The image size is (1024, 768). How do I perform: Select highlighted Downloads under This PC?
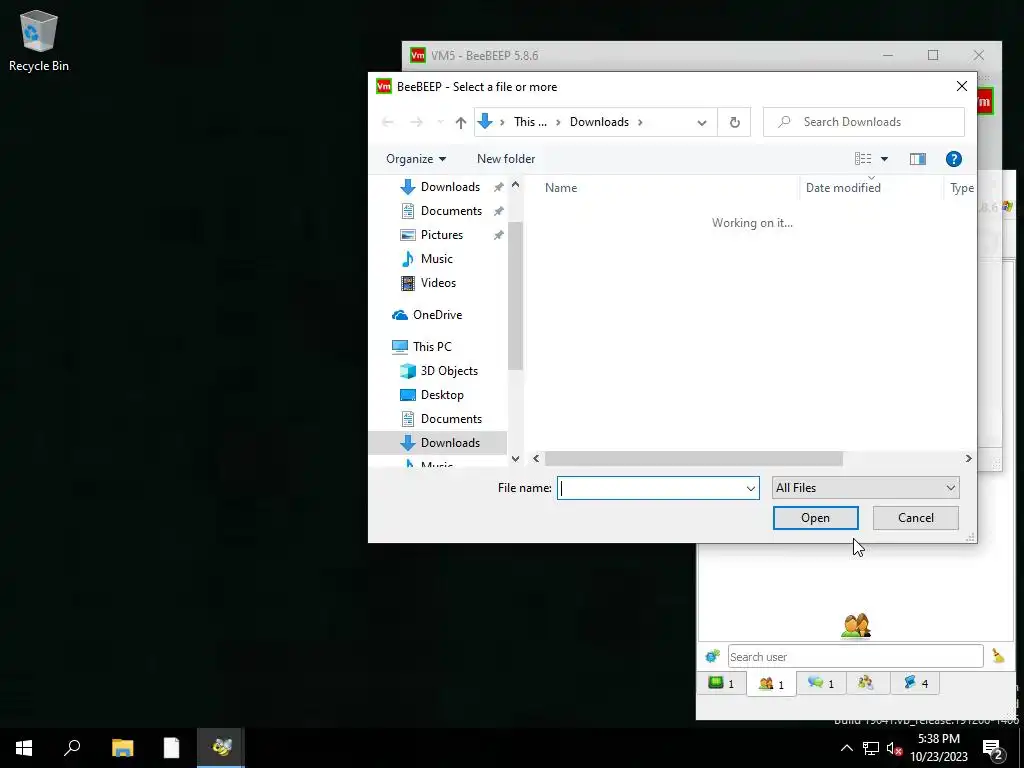438,443
